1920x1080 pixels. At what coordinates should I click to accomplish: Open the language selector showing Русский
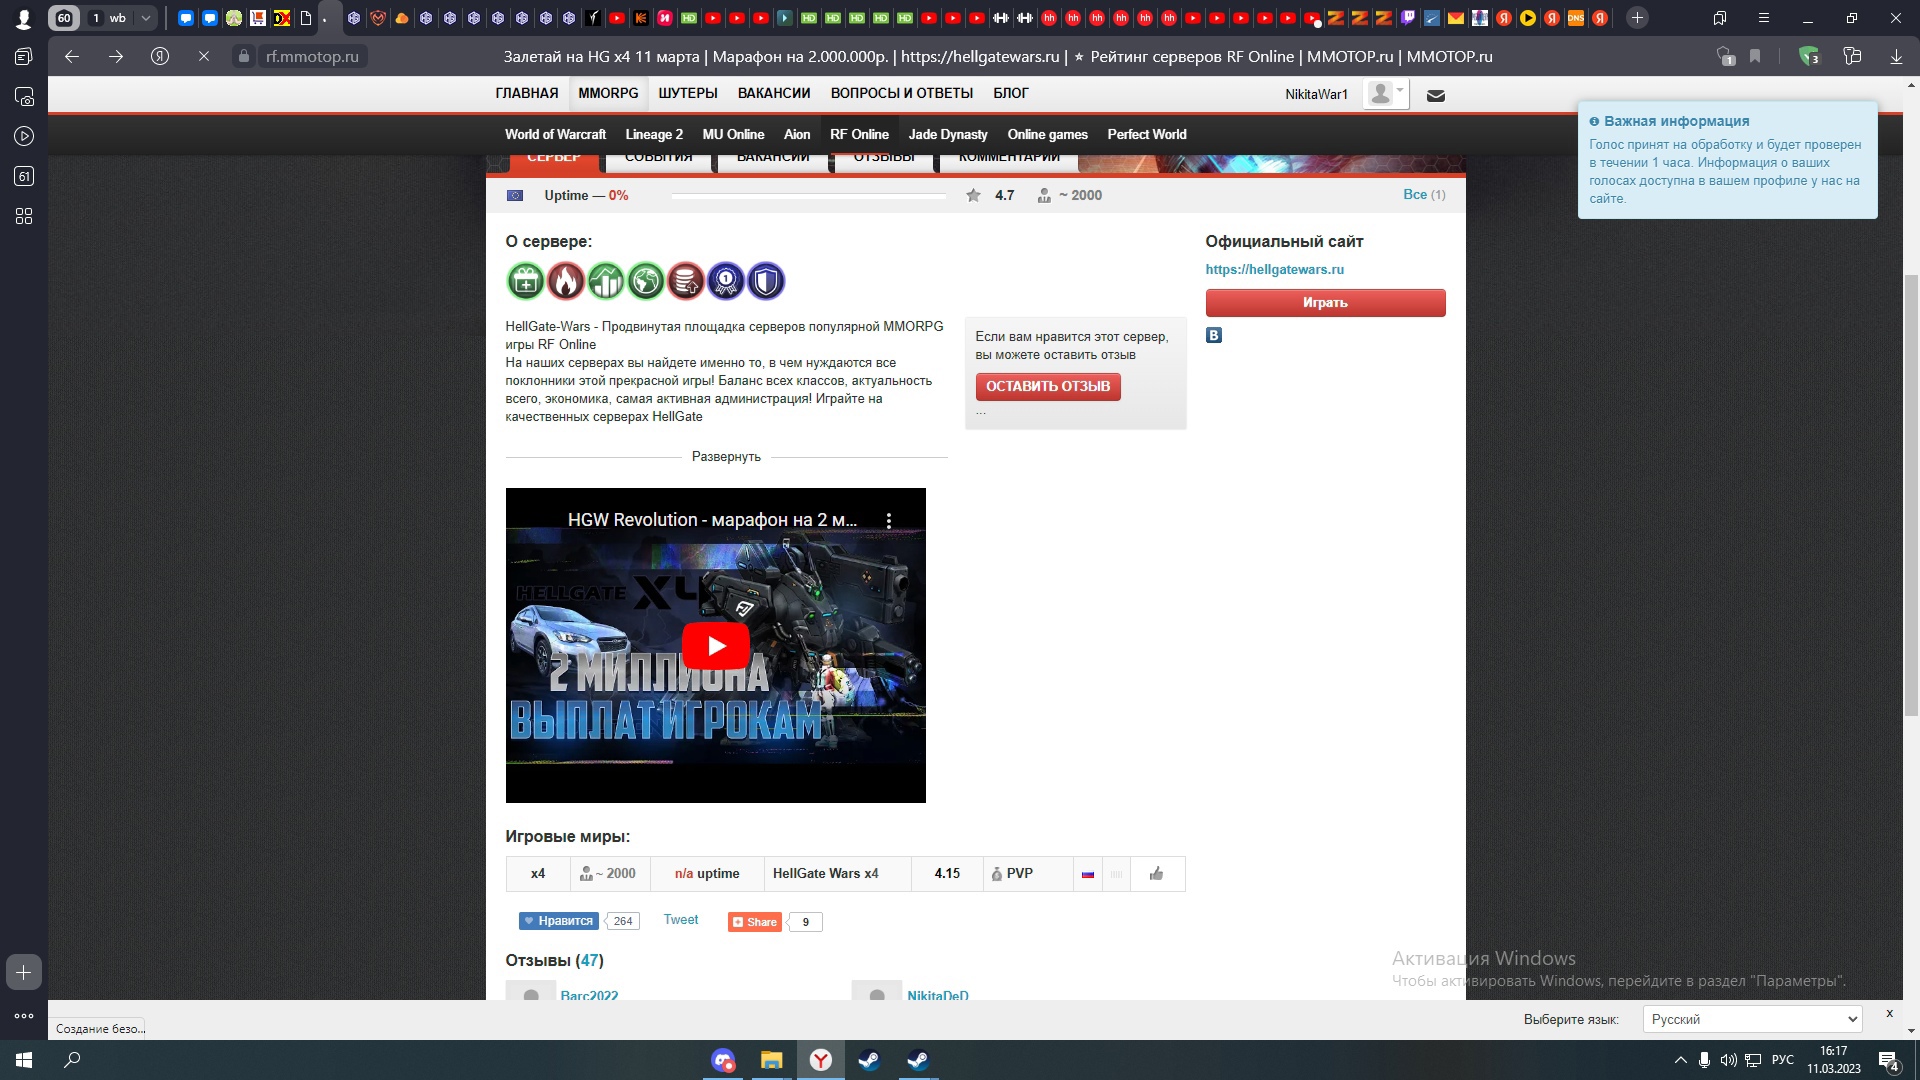[1752, 1020]
